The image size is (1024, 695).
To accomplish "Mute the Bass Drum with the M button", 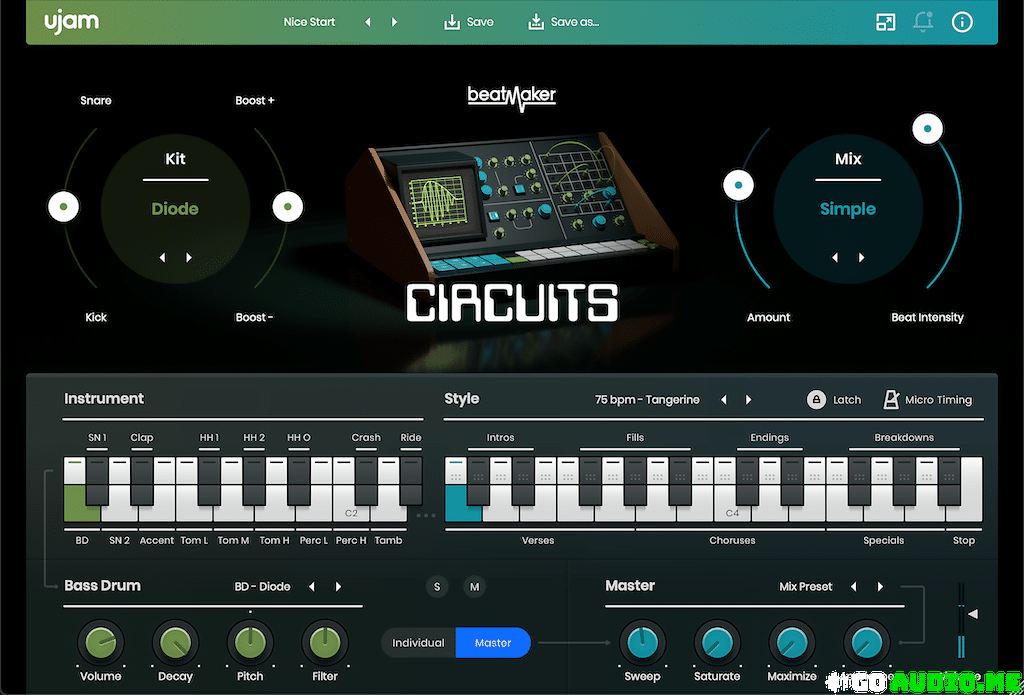I will [475, 587].
